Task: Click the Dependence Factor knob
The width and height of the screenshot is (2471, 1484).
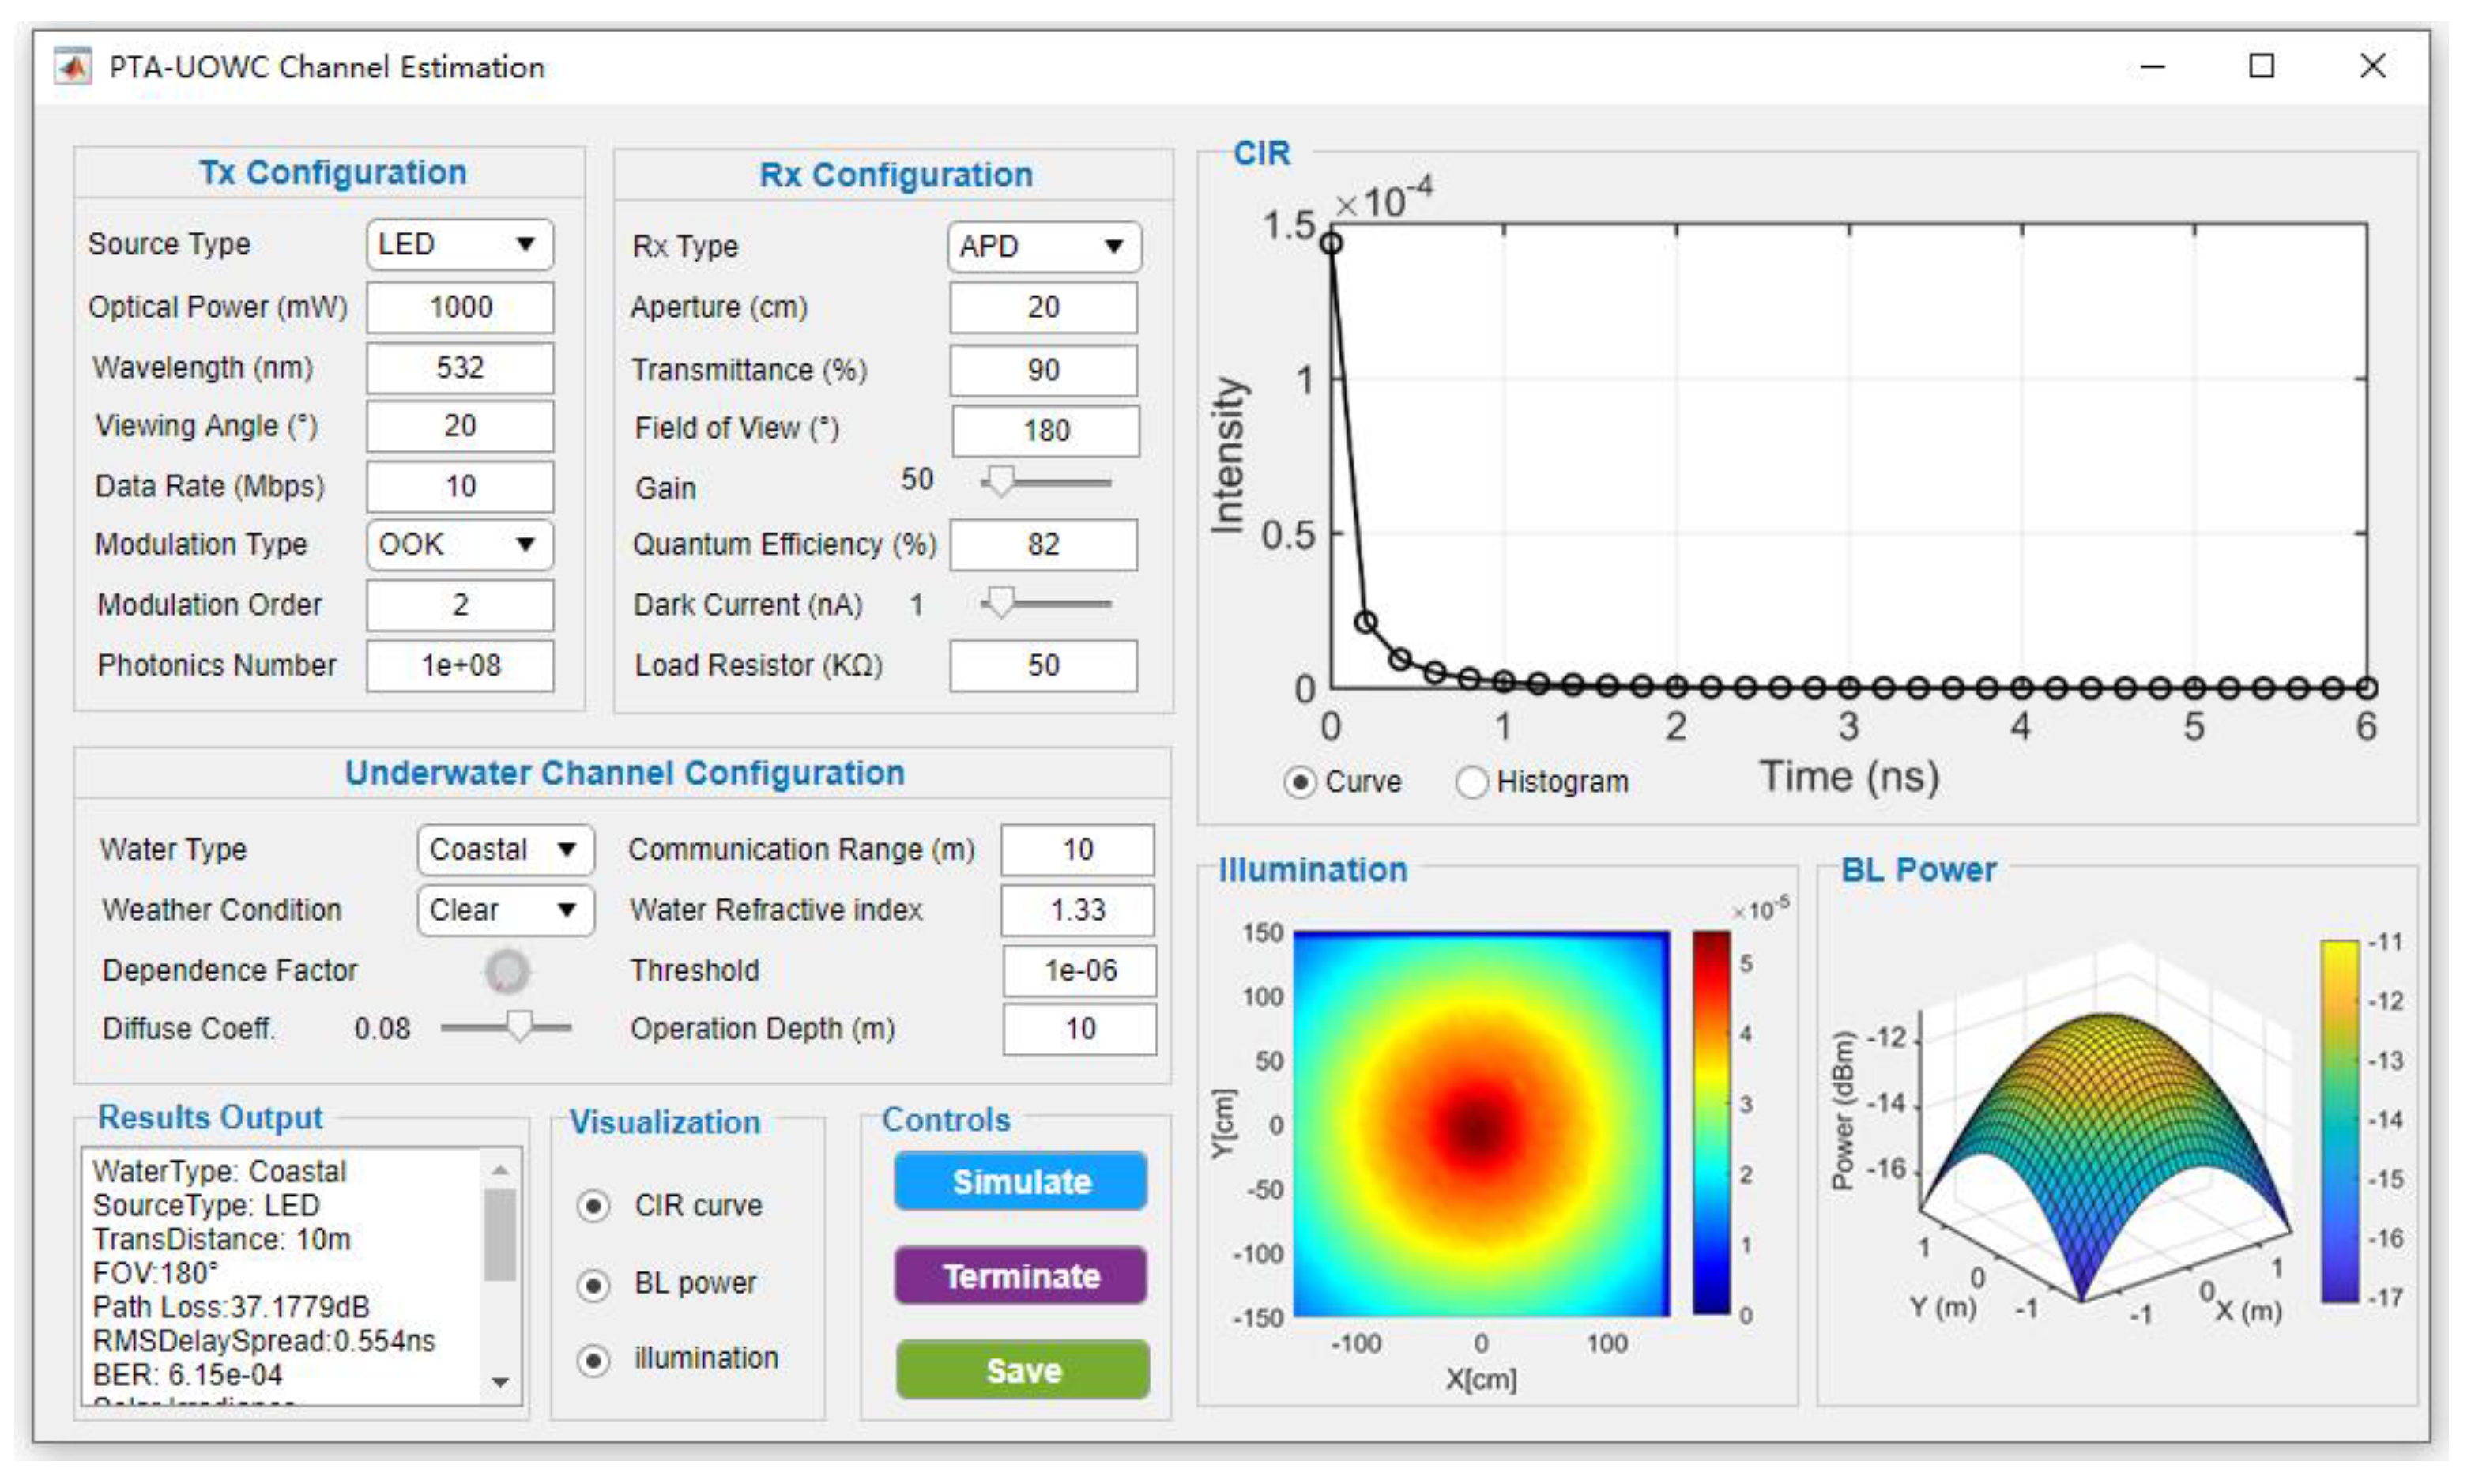Action: point(507,970)
